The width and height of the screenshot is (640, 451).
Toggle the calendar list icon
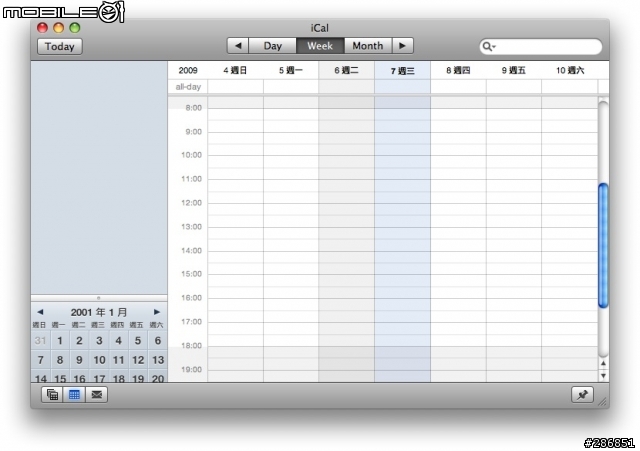coord(53,395)
